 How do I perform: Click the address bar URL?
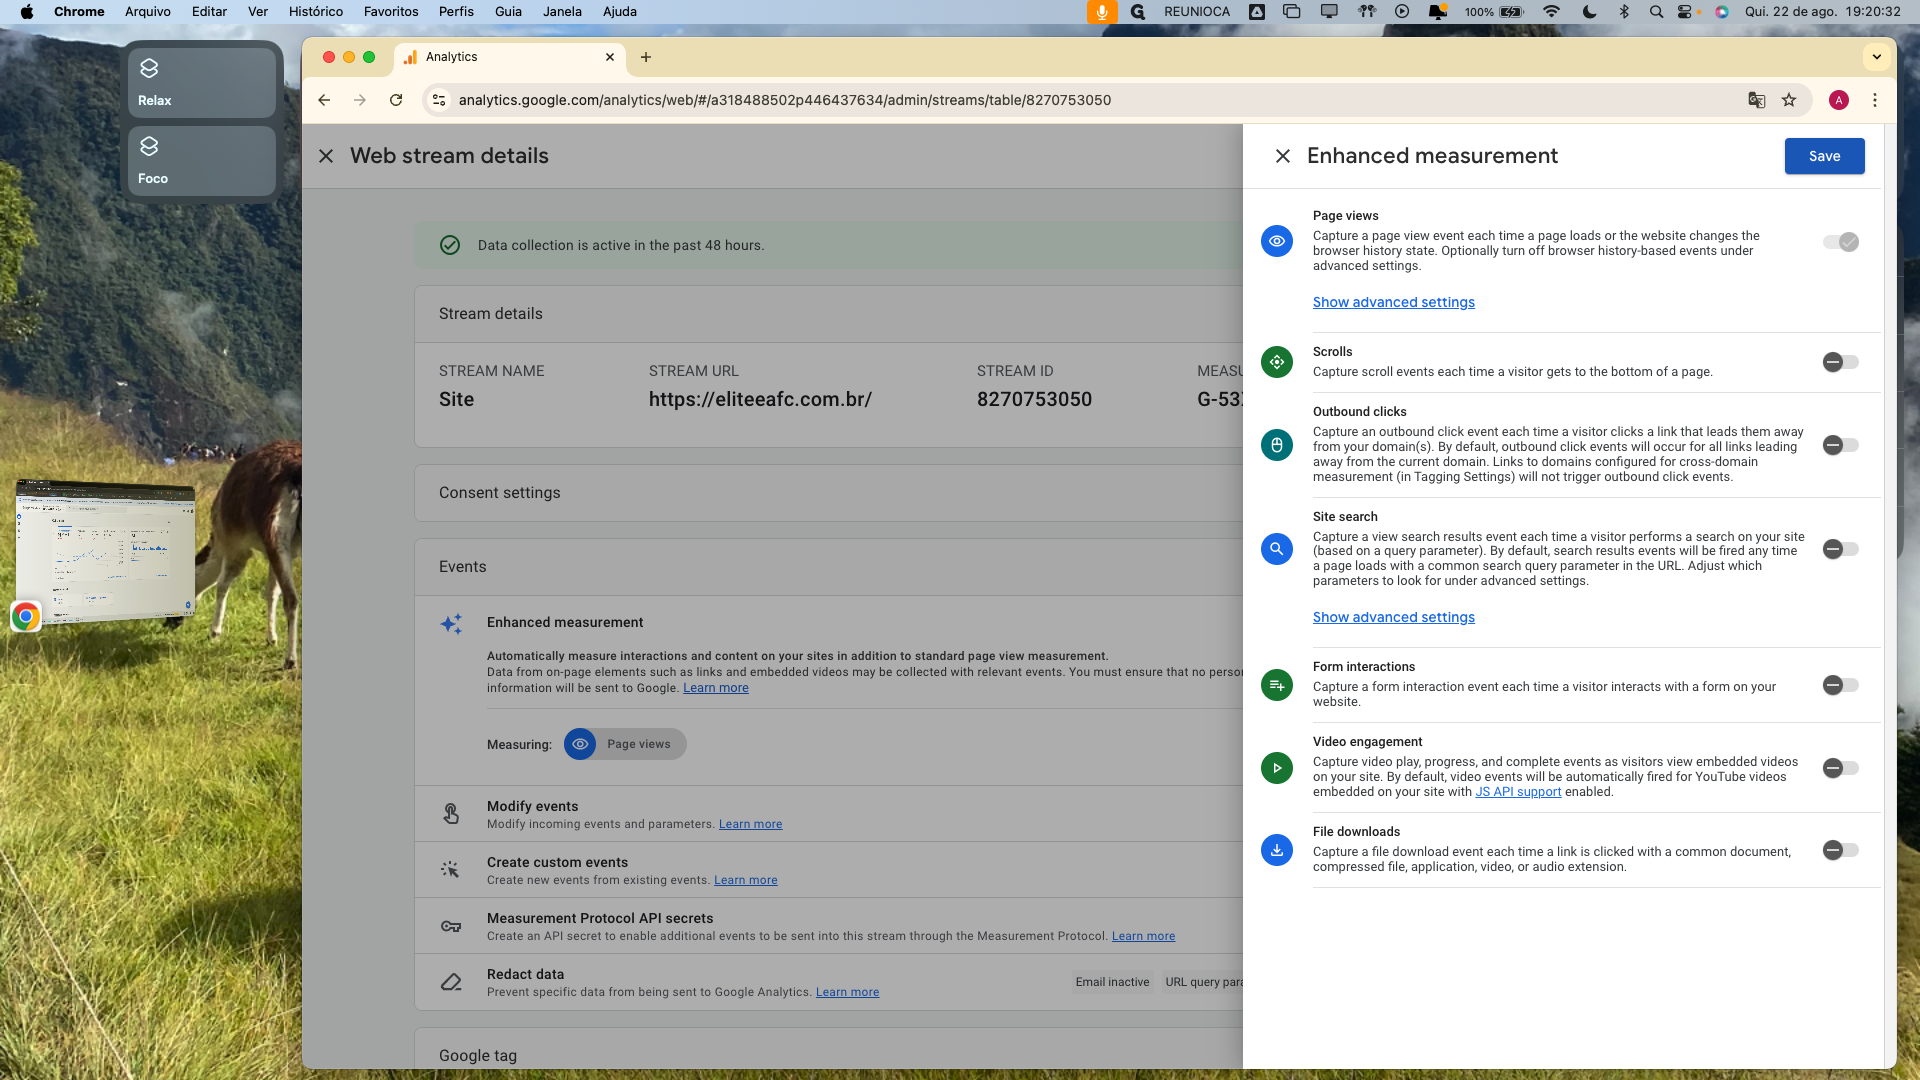[785, 100]
